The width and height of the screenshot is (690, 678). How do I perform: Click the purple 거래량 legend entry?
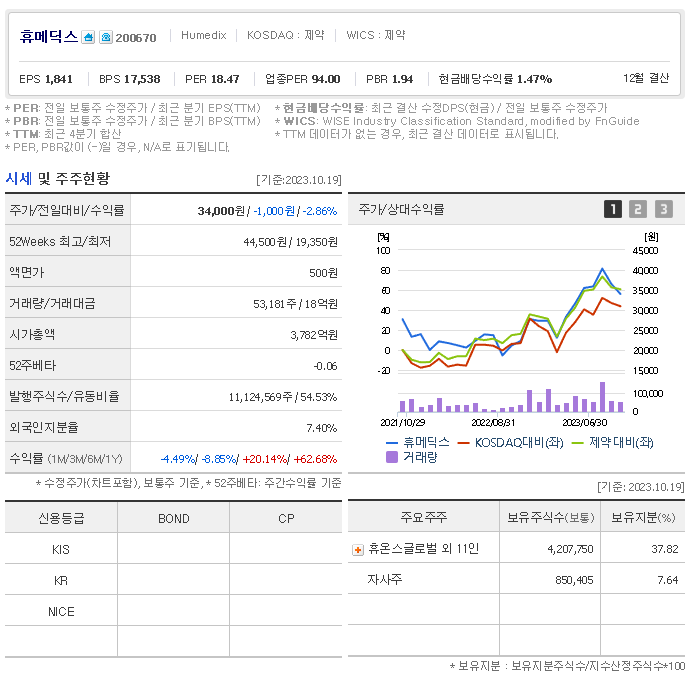coord(411,457)
